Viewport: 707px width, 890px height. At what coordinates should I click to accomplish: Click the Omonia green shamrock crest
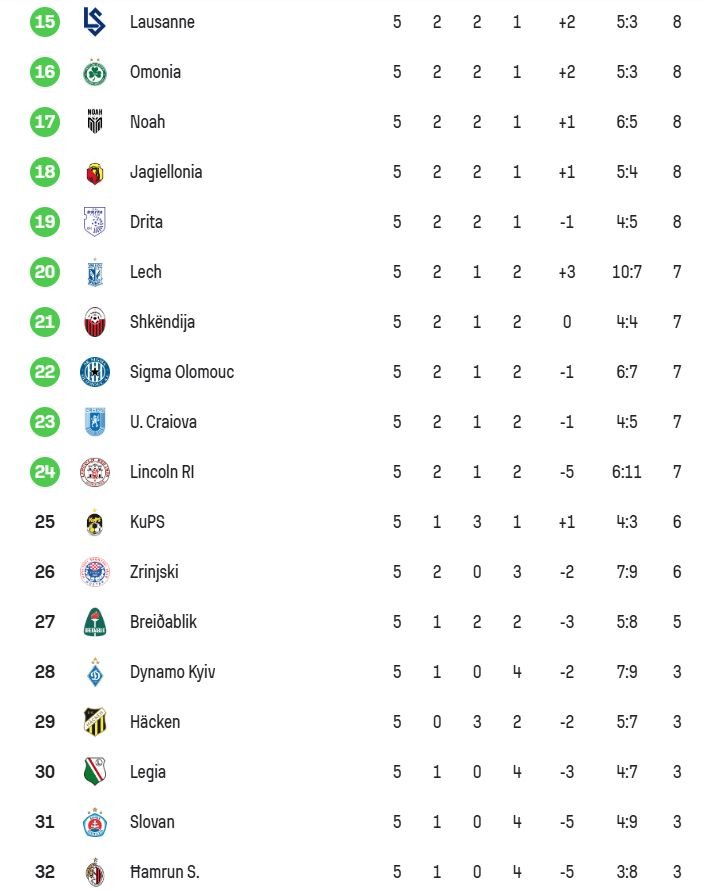[95, 72]
